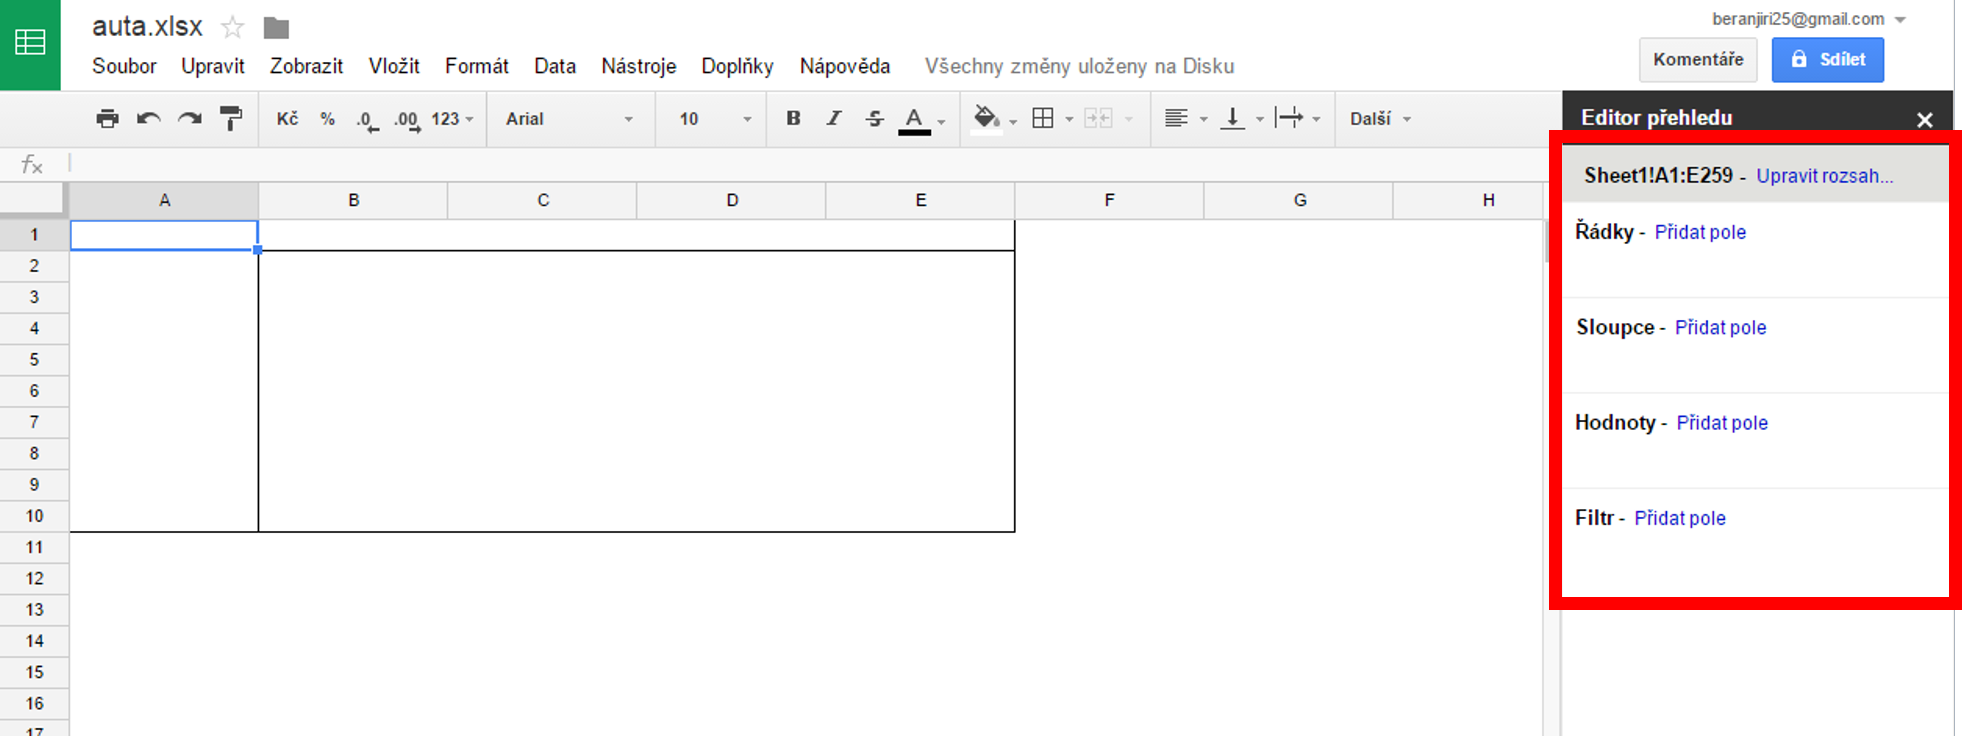Click the document title auta.xlsx
Viewport: 1962px width, 736px height.
tap(147, 27)
